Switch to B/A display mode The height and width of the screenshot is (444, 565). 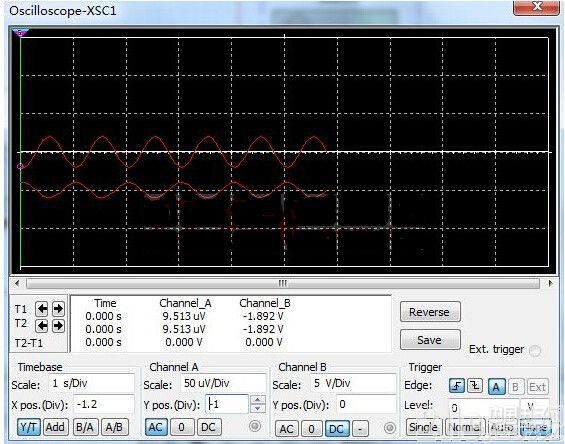pos(85,427)
